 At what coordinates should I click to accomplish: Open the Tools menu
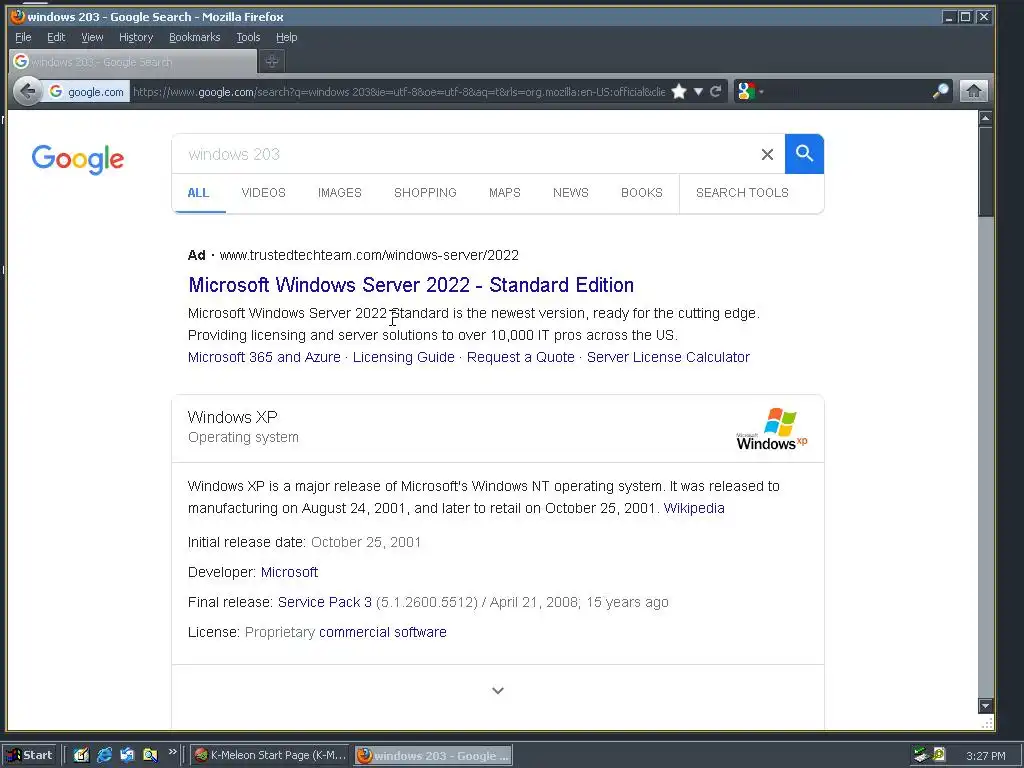[x=248, y=37]
